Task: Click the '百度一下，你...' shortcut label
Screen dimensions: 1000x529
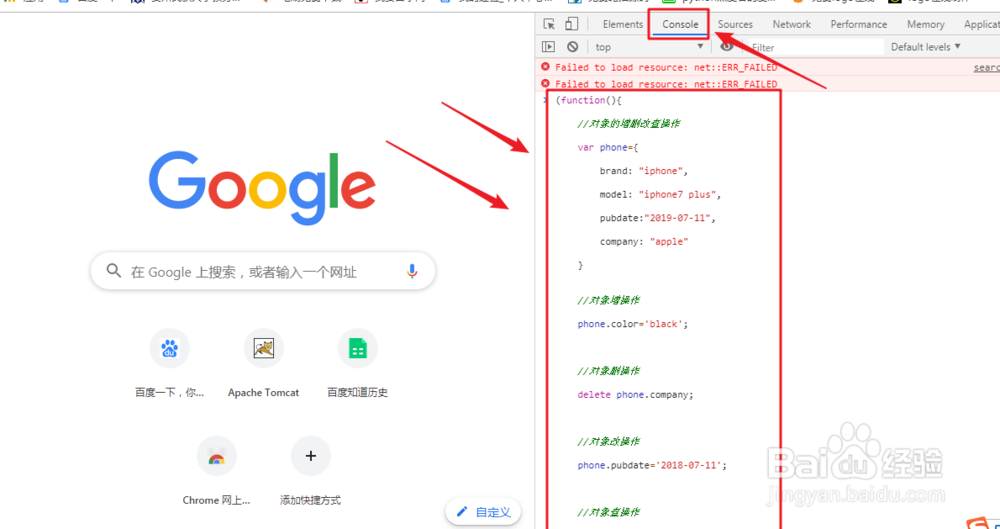Action: pos(170,392)
